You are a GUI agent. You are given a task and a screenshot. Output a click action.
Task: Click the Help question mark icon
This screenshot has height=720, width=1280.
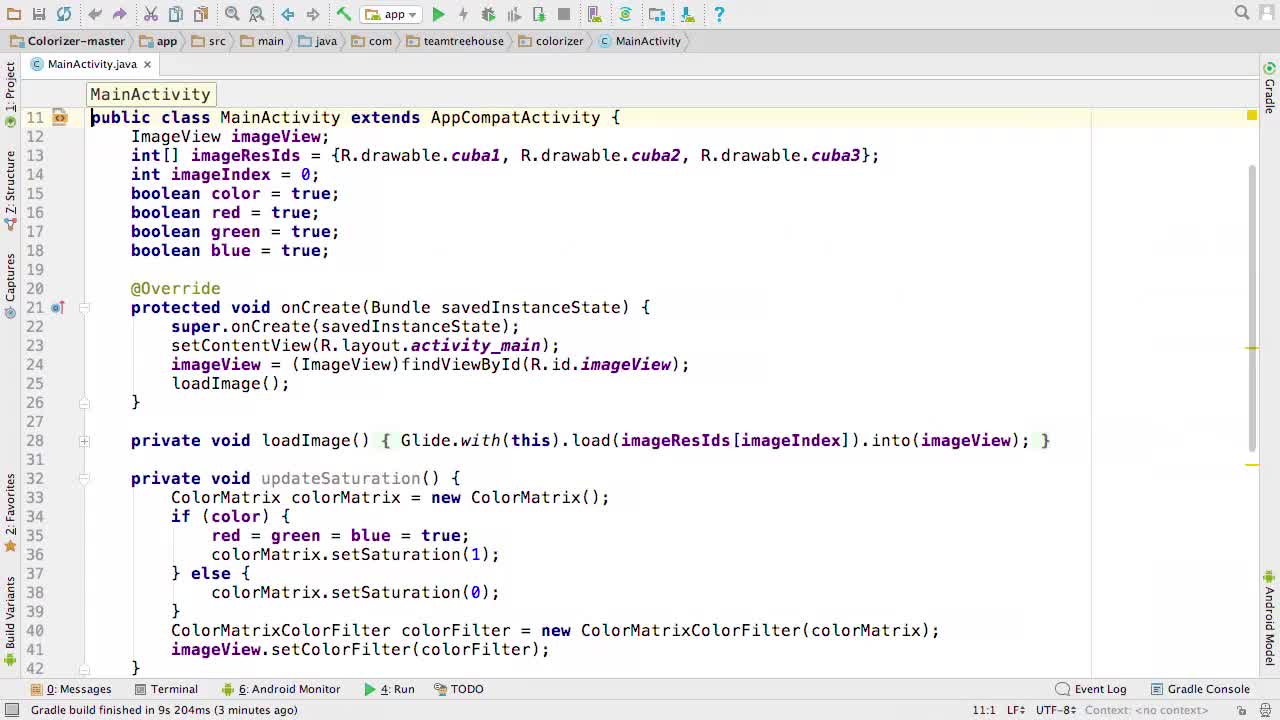(x=719, y=14)
